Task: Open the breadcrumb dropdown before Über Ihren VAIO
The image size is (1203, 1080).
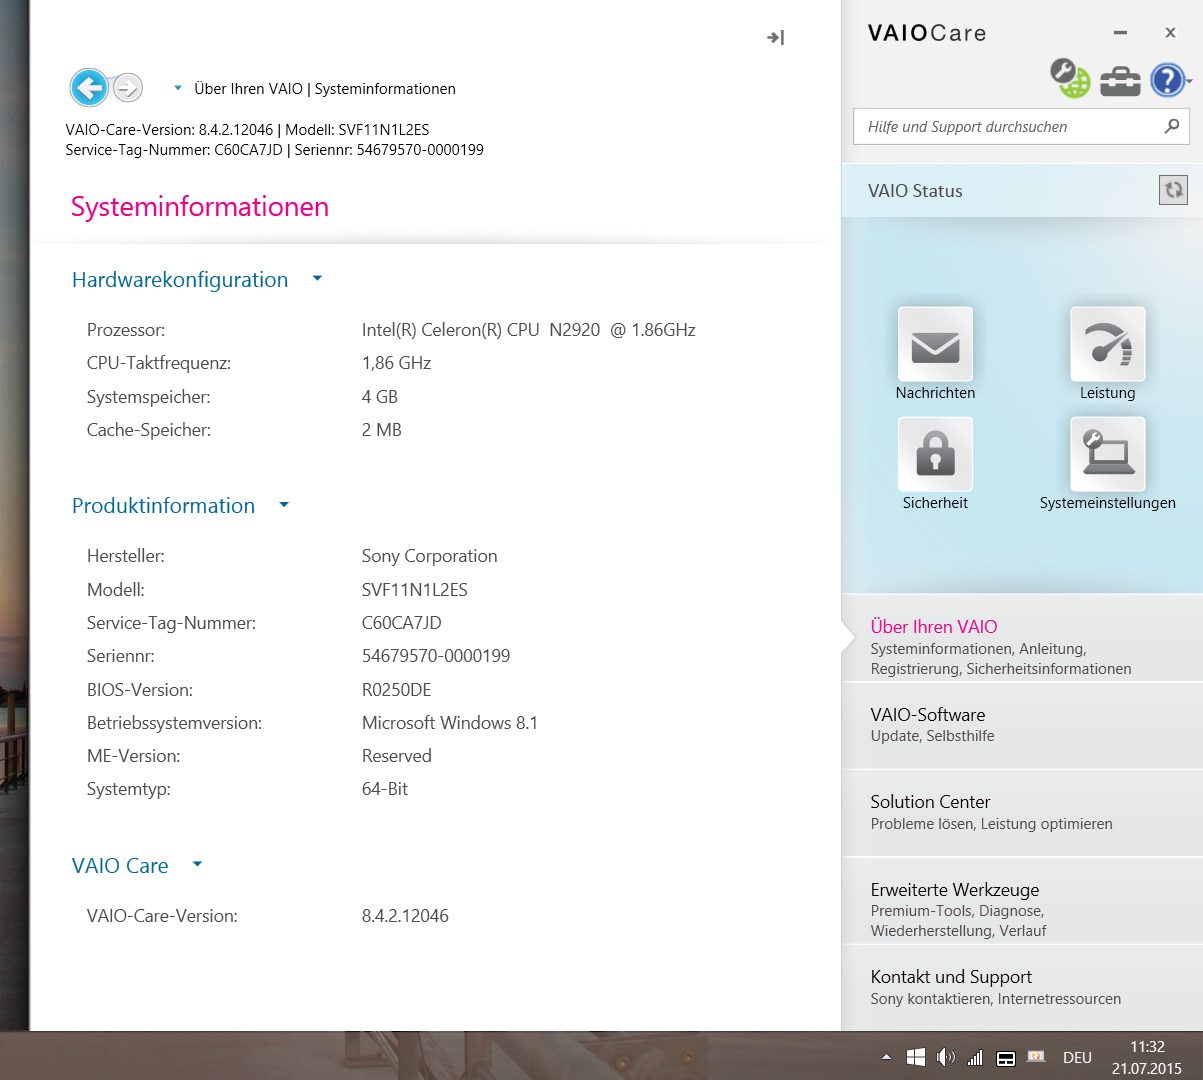Action: click(x=178, y=88)
